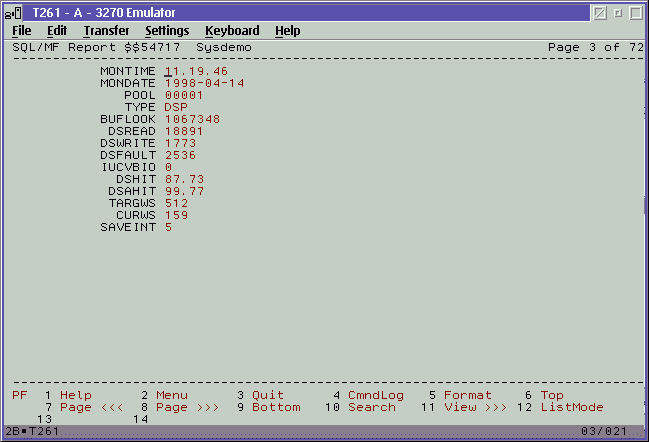
Task: Click the SAVEINT value 5
Action: click(168, 227)
